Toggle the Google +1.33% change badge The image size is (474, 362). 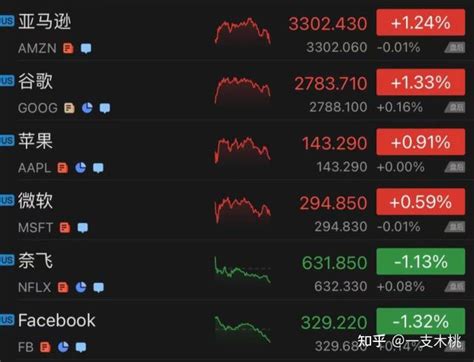(421, 82)
